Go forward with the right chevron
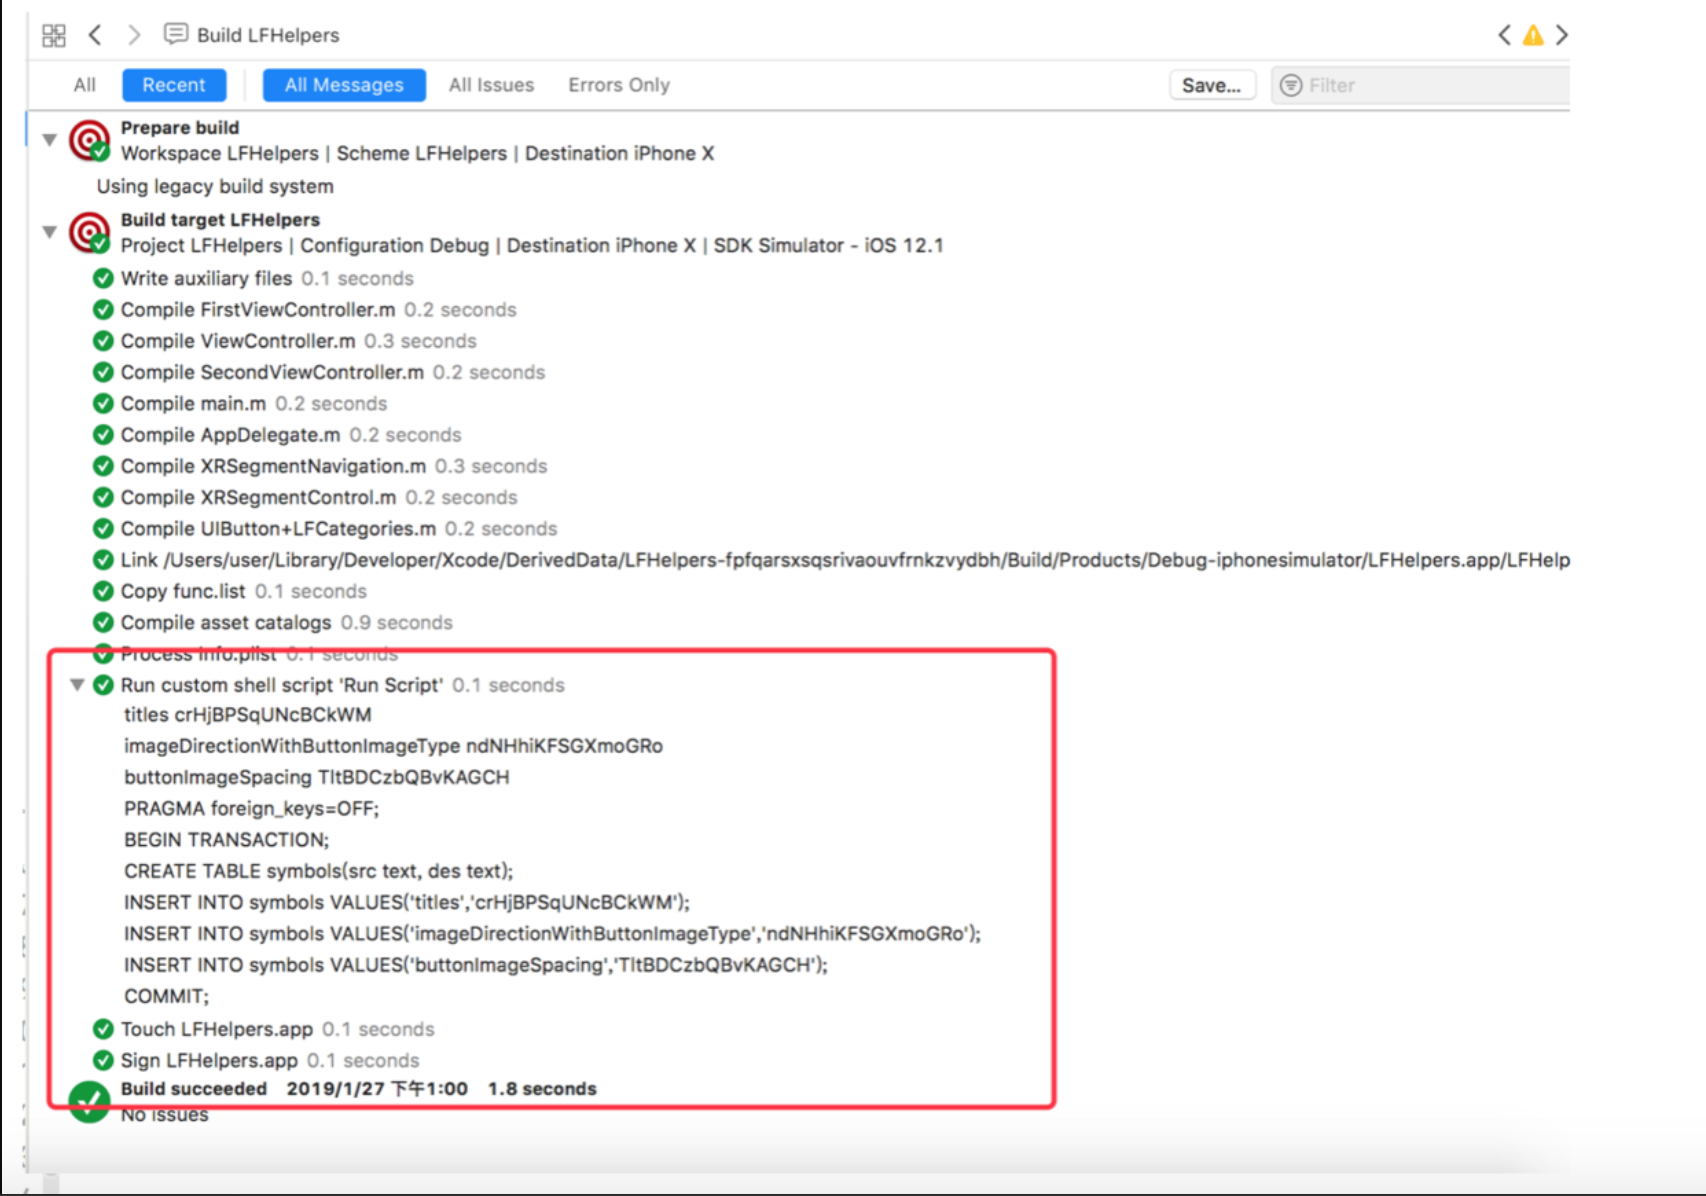1706x1196 pixels. tap(134, 35)
